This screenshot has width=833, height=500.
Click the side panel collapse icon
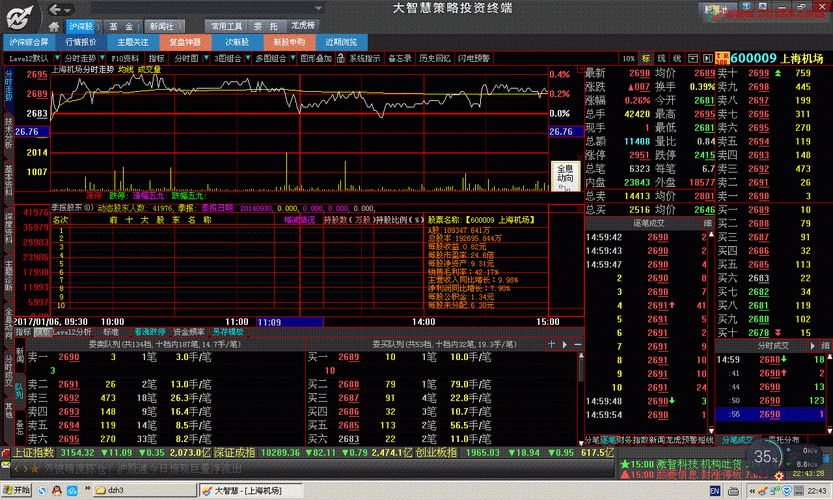point(708,58)
